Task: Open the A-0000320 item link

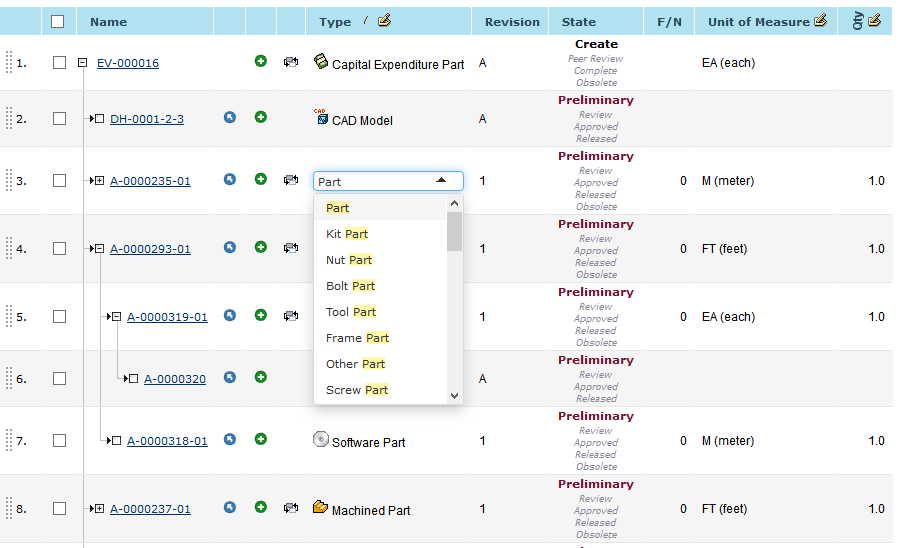Action: 175,379
